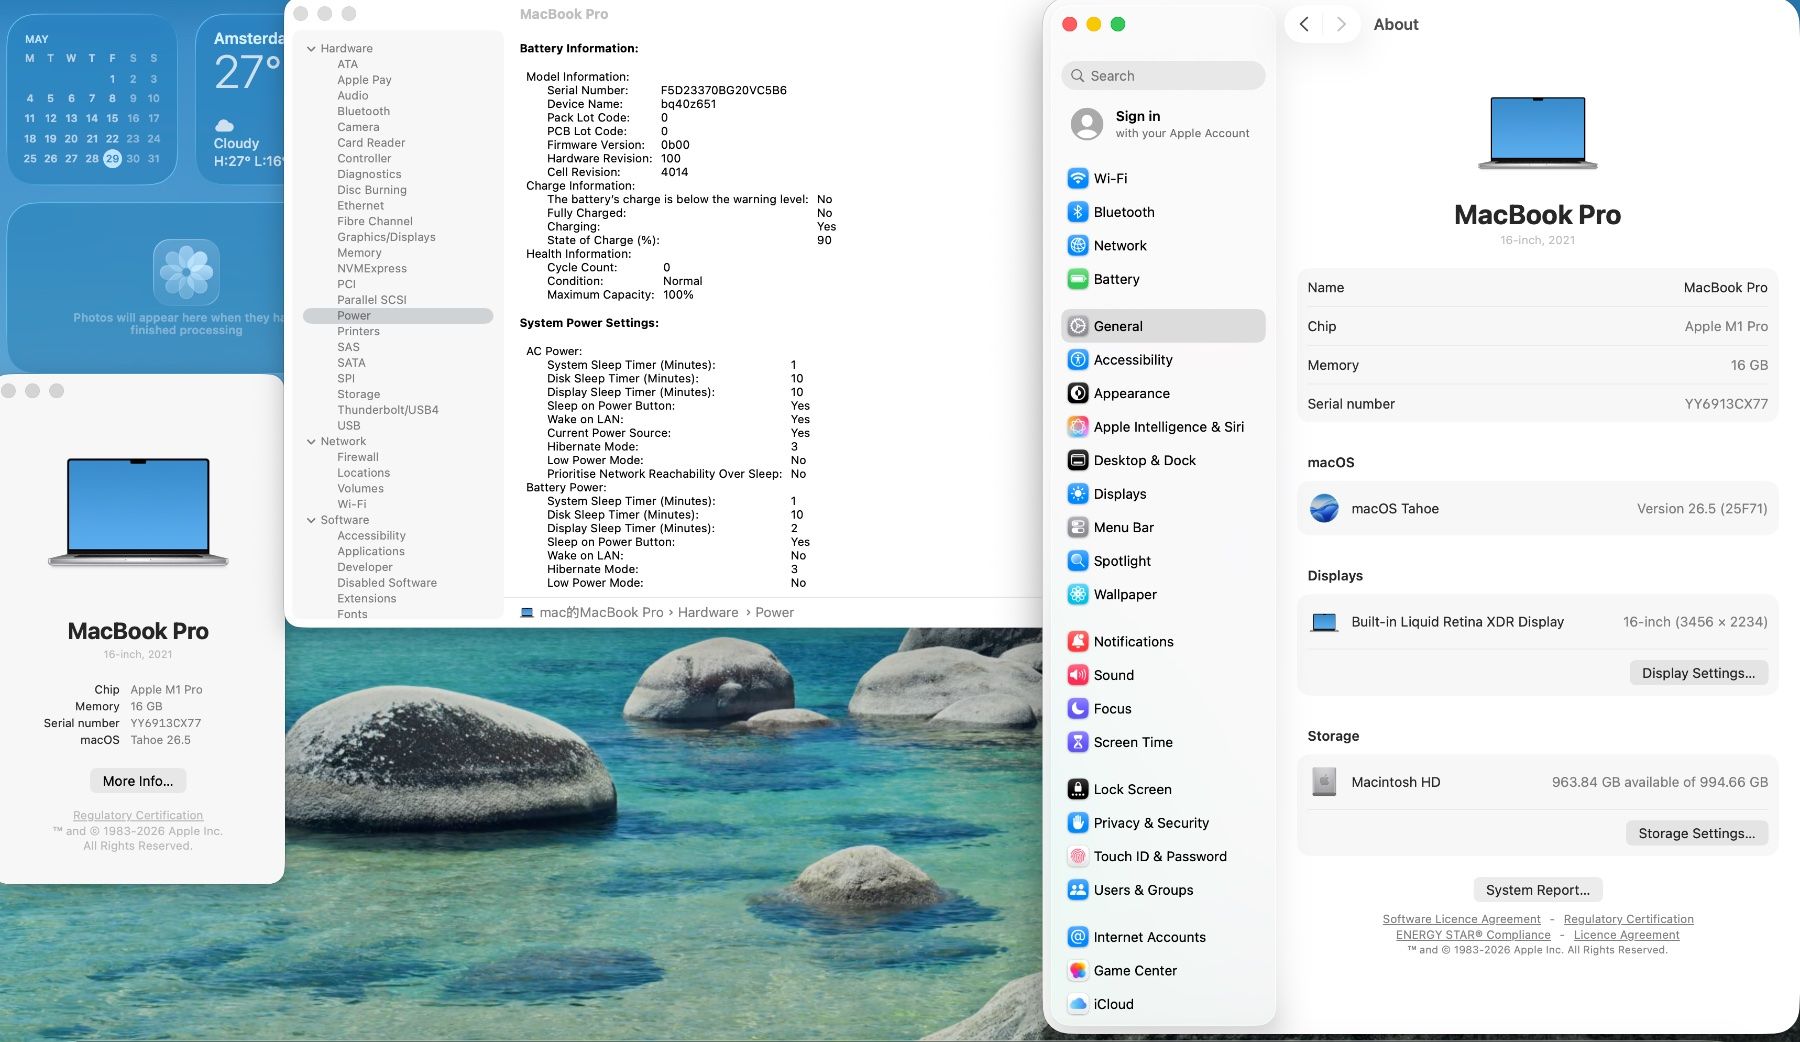This screenshot has height=1042, width=1800.
Task: Open the Sound settings icon
Action: (1078, 675)
